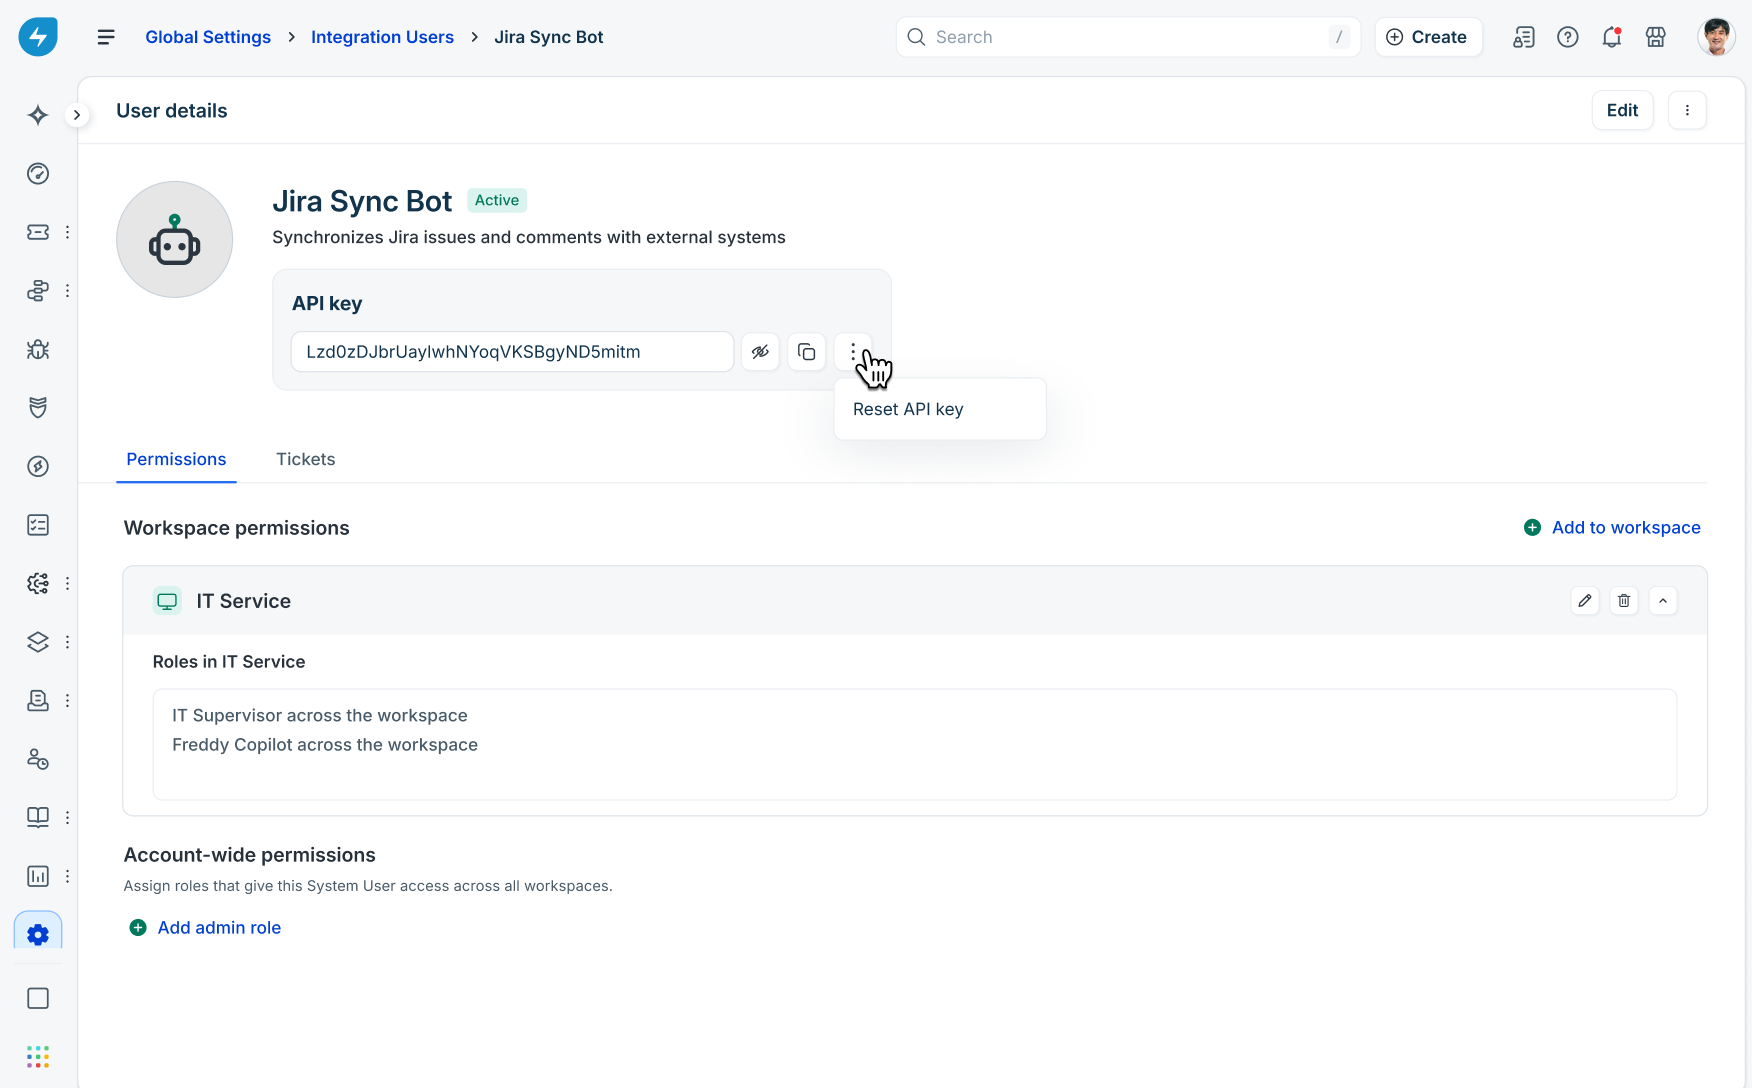Viewport: 1752px width, 1088px height.
Task: Click the 'Jira Sync Bot' breadcrumb text
Action: pos(549,37)
